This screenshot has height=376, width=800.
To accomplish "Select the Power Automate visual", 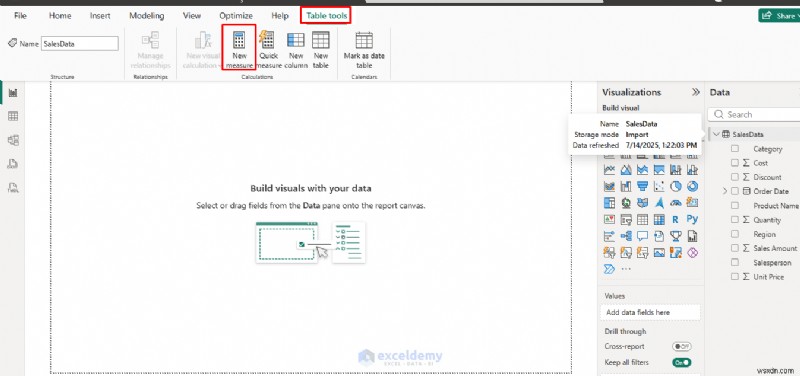I will (x=609, y=269).
